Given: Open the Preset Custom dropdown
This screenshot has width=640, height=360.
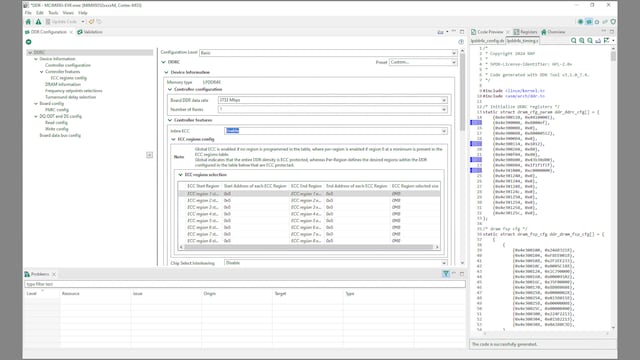Looking at the screenshot, I should tap(423, 62).
